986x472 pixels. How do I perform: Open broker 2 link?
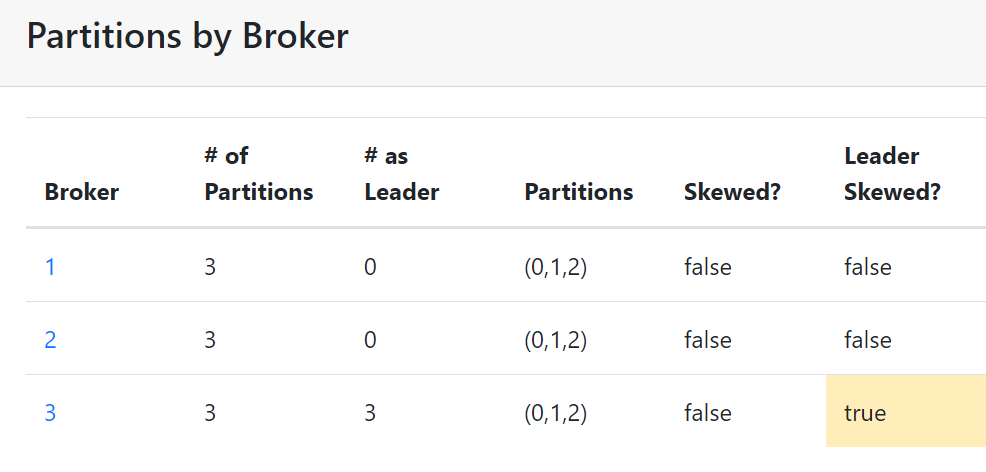[x=50, y=340]
